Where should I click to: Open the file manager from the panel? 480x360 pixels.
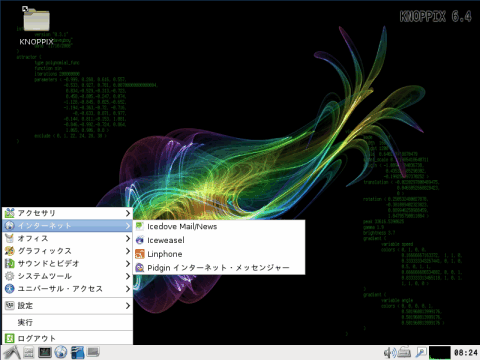(29, 352)
